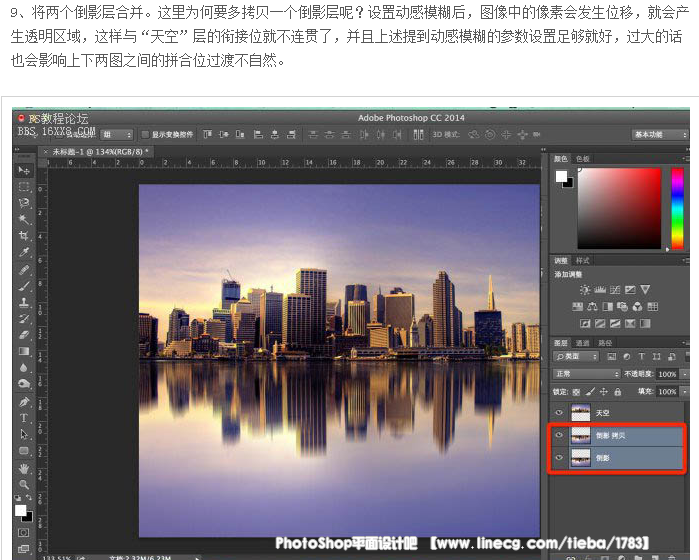Select the Eyedropper tool
Viewport: 699px width, 560px height.
pos(24,252)
